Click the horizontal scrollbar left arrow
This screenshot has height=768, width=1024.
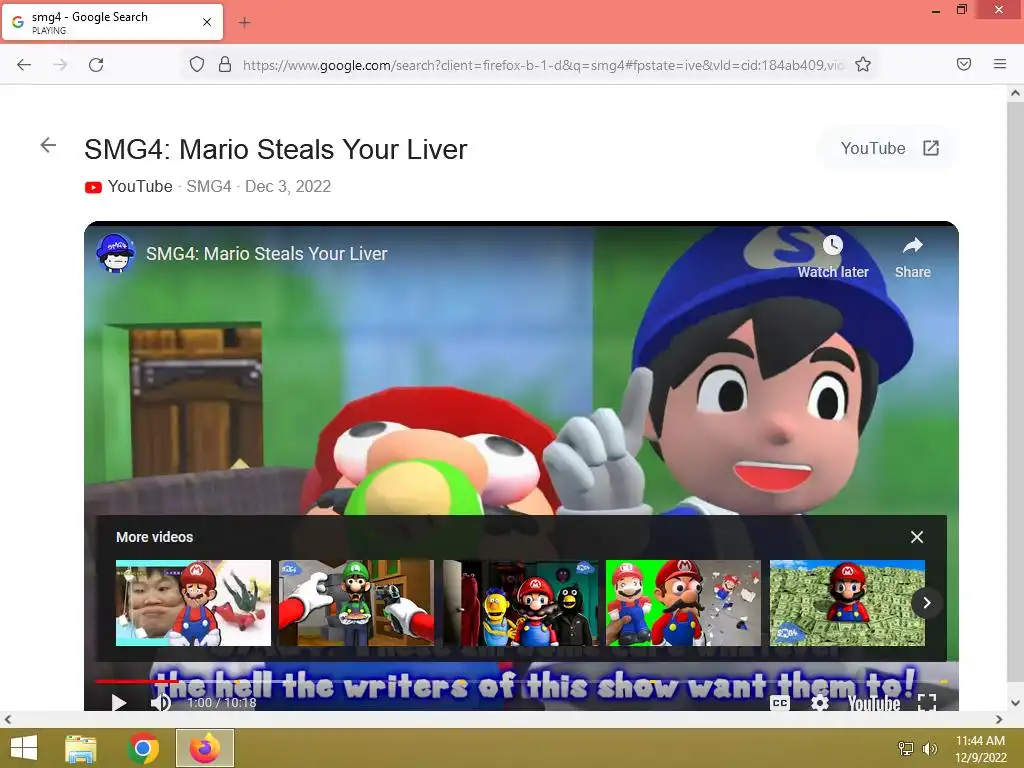coord(7,719)
